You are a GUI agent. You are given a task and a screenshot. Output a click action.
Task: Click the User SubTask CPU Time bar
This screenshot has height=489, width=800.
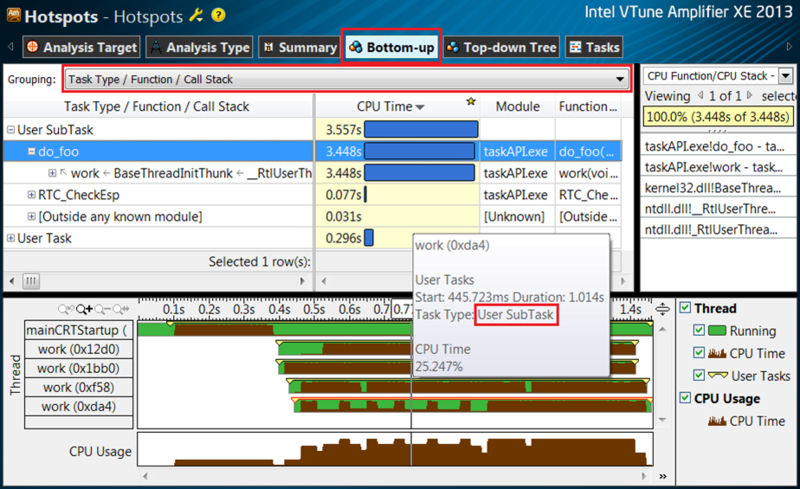point(421,130)
